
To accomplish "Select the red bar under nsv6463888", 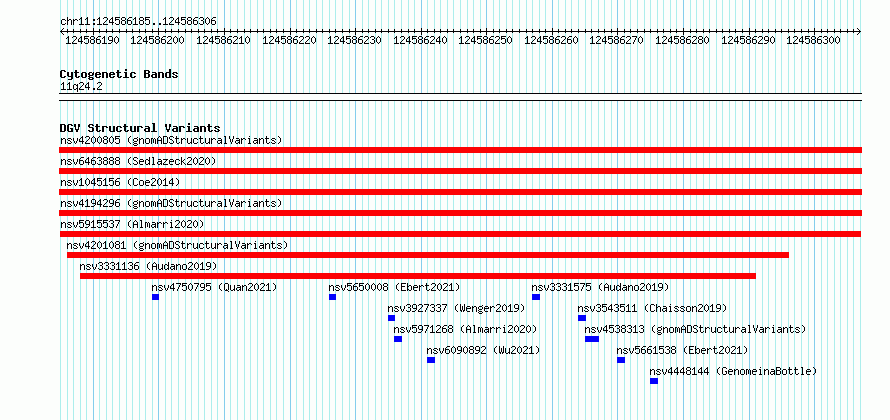I will (x=460, y=171).
